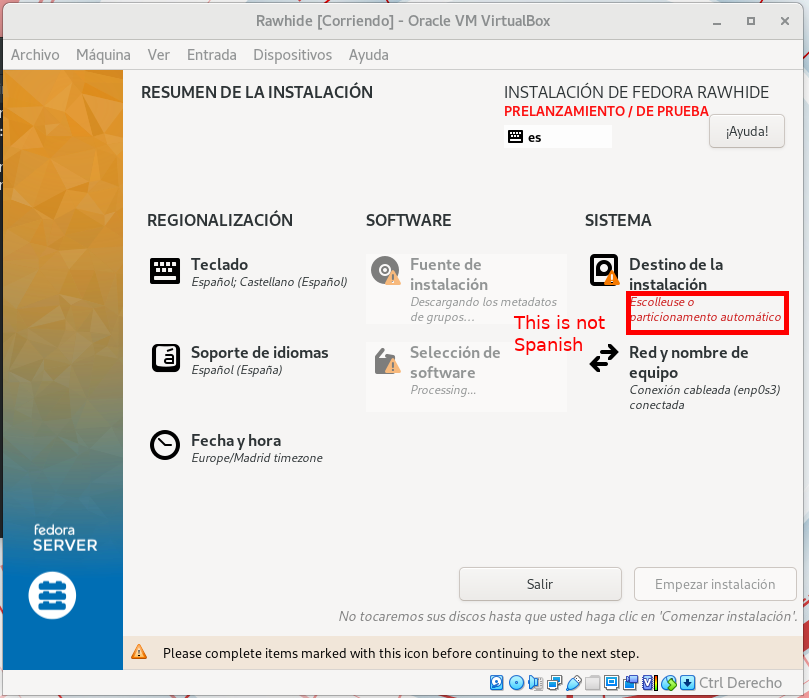Click 'Descargando los metadatos de grupos...' status

coord(483,309)
